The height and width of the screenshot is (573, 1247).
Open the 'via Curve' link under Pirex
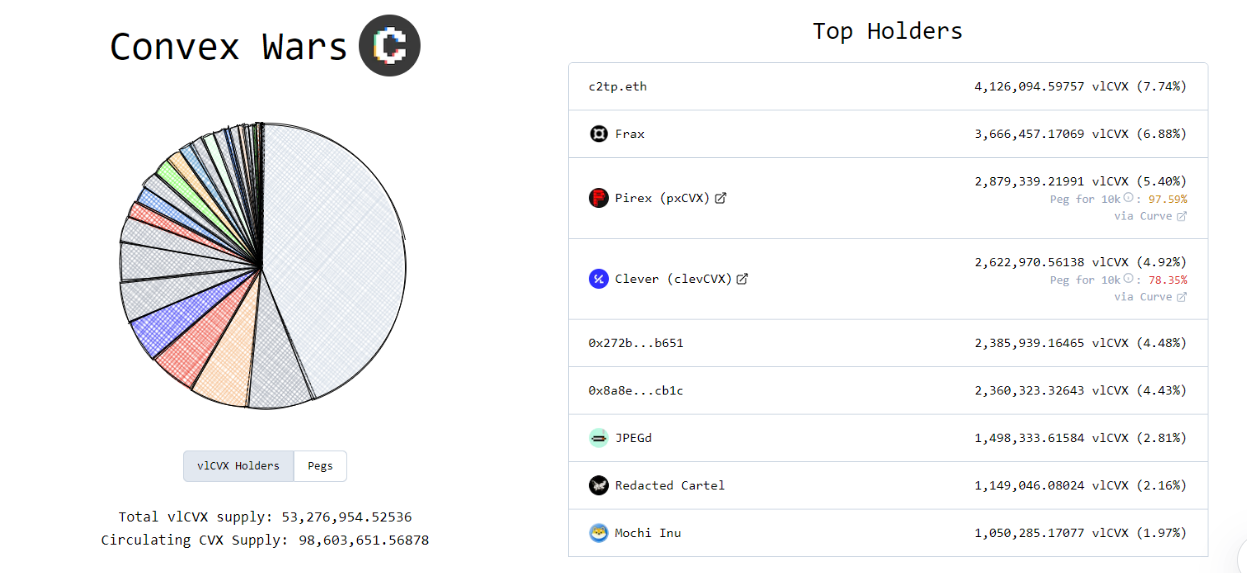(x=1150, y=216)
